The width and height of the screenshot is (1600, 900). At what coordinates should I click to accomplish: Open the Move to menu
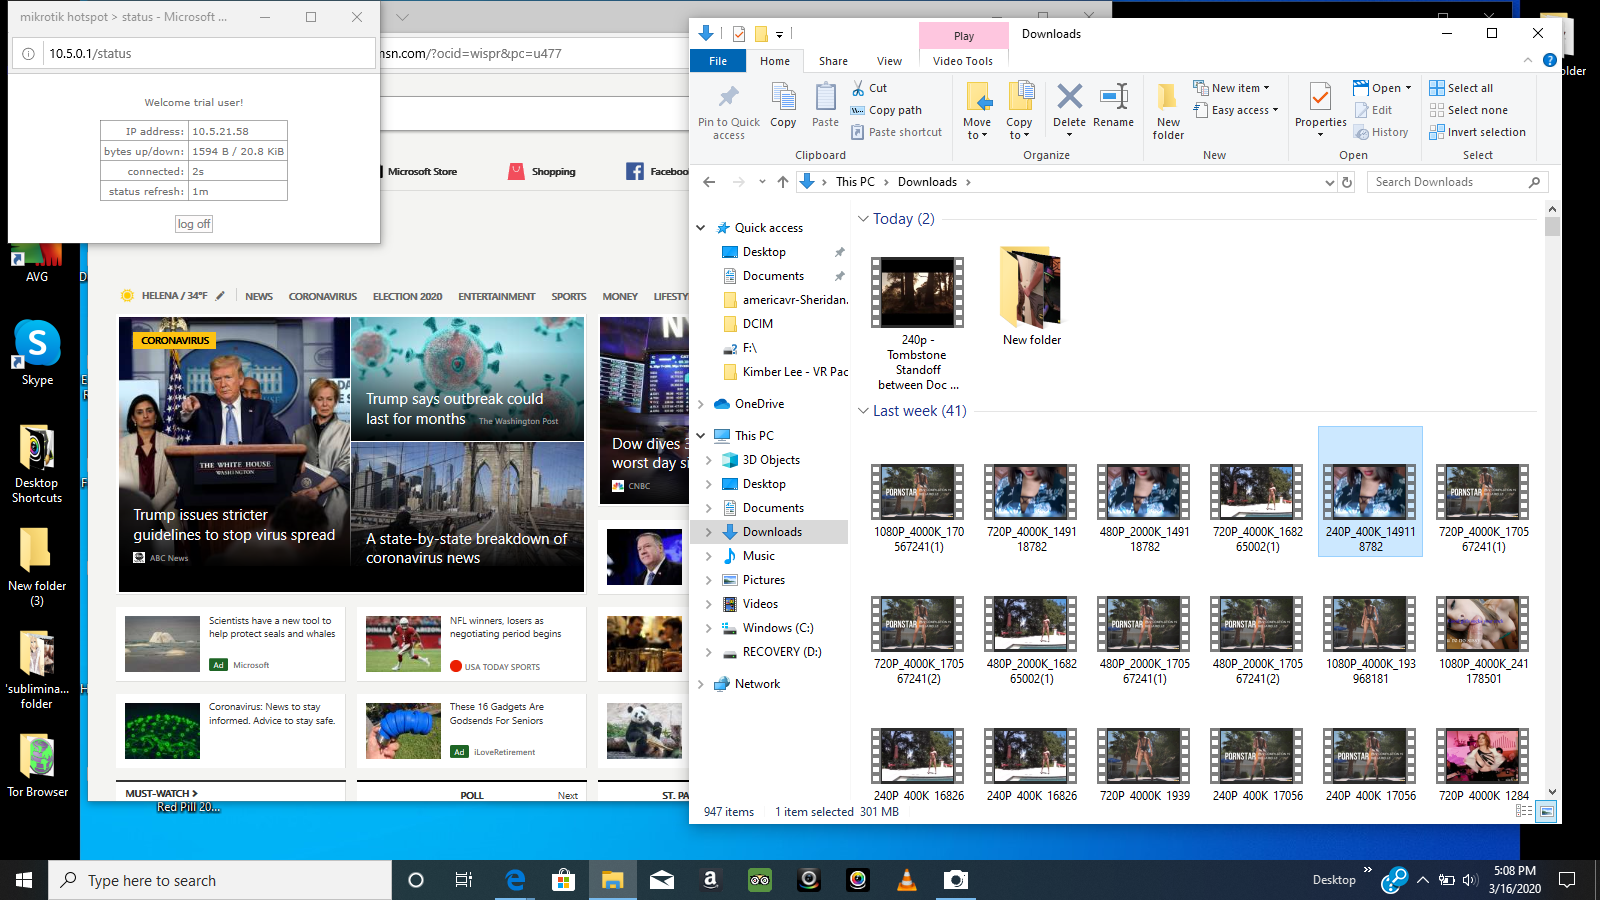[x=977, y=111]
